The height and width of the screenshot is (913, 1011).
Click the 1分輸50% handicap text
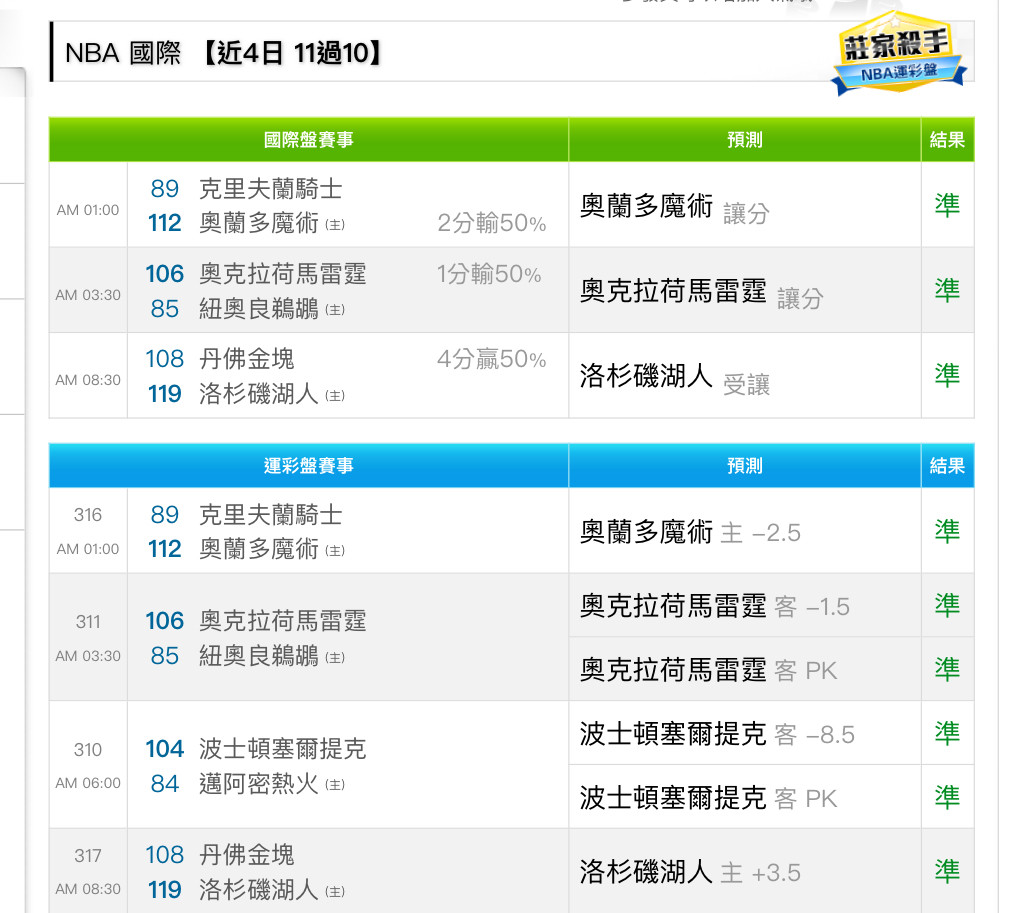(x=489, y=274)
